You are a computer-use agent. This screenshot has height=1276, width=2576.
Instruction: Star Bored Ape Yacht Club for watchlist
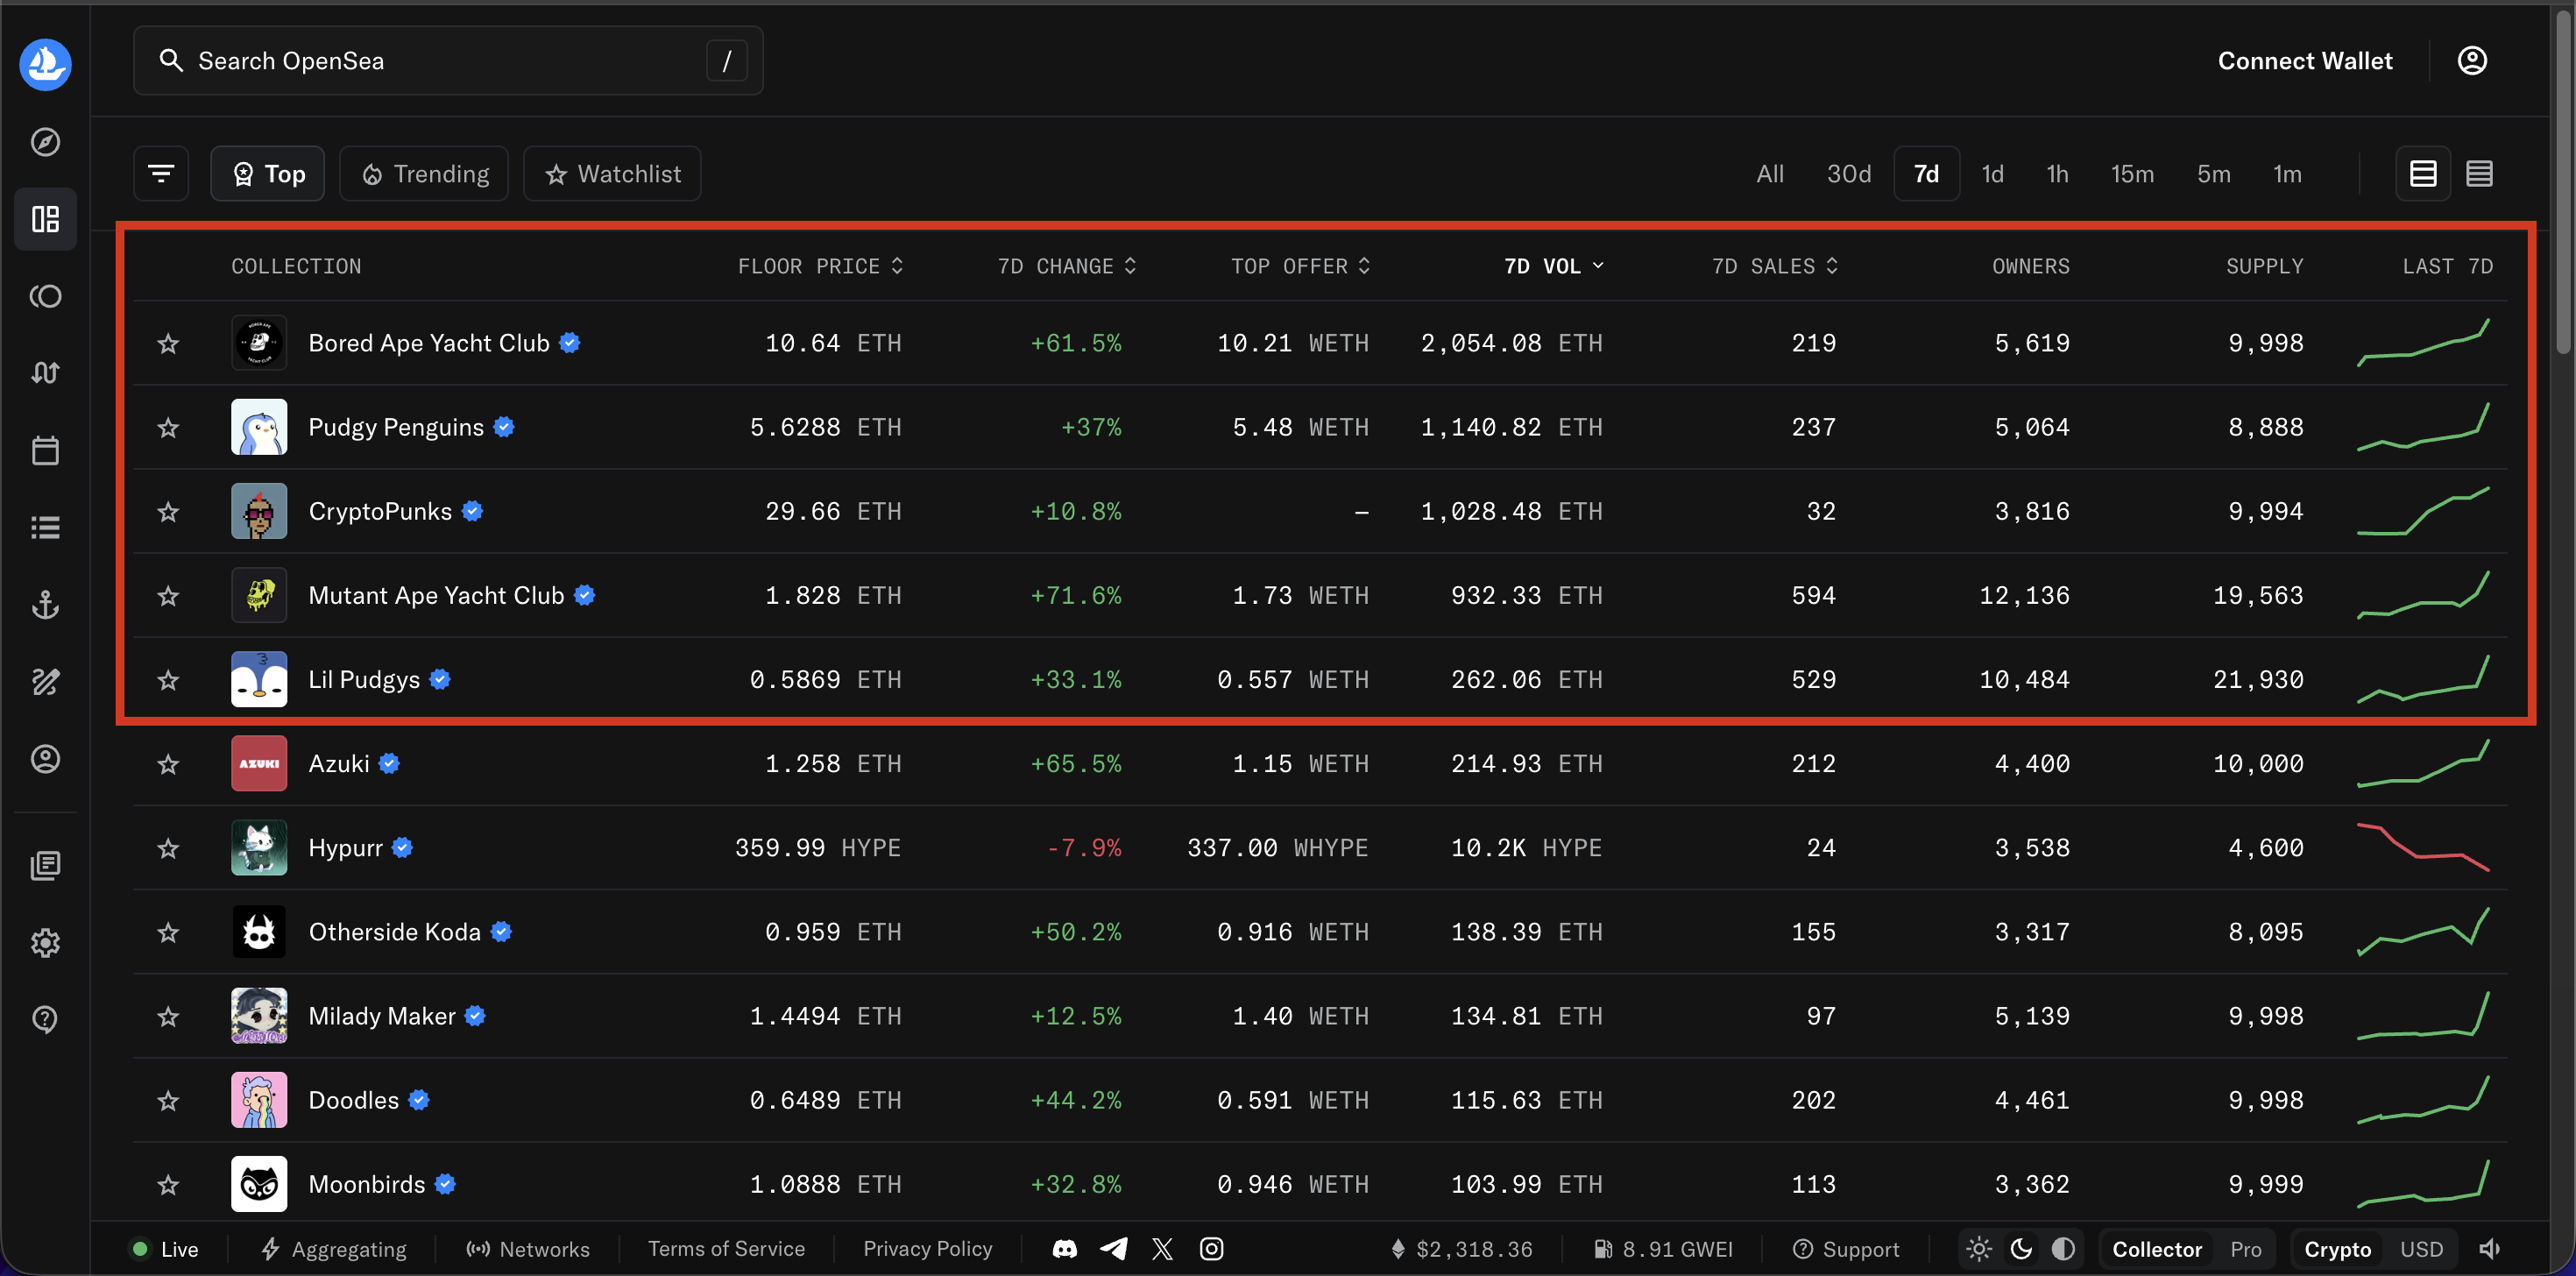[x=168, y=344]
